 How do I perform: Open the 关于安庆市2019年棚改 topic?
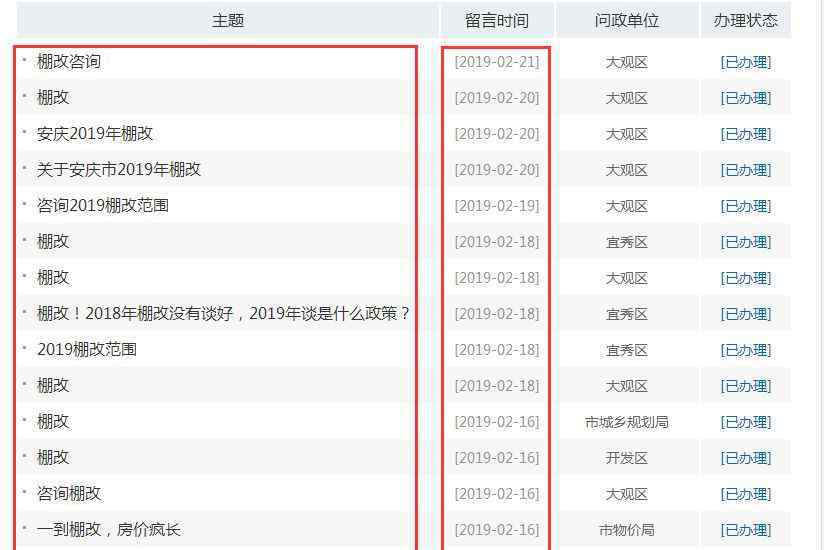point(119,170)
